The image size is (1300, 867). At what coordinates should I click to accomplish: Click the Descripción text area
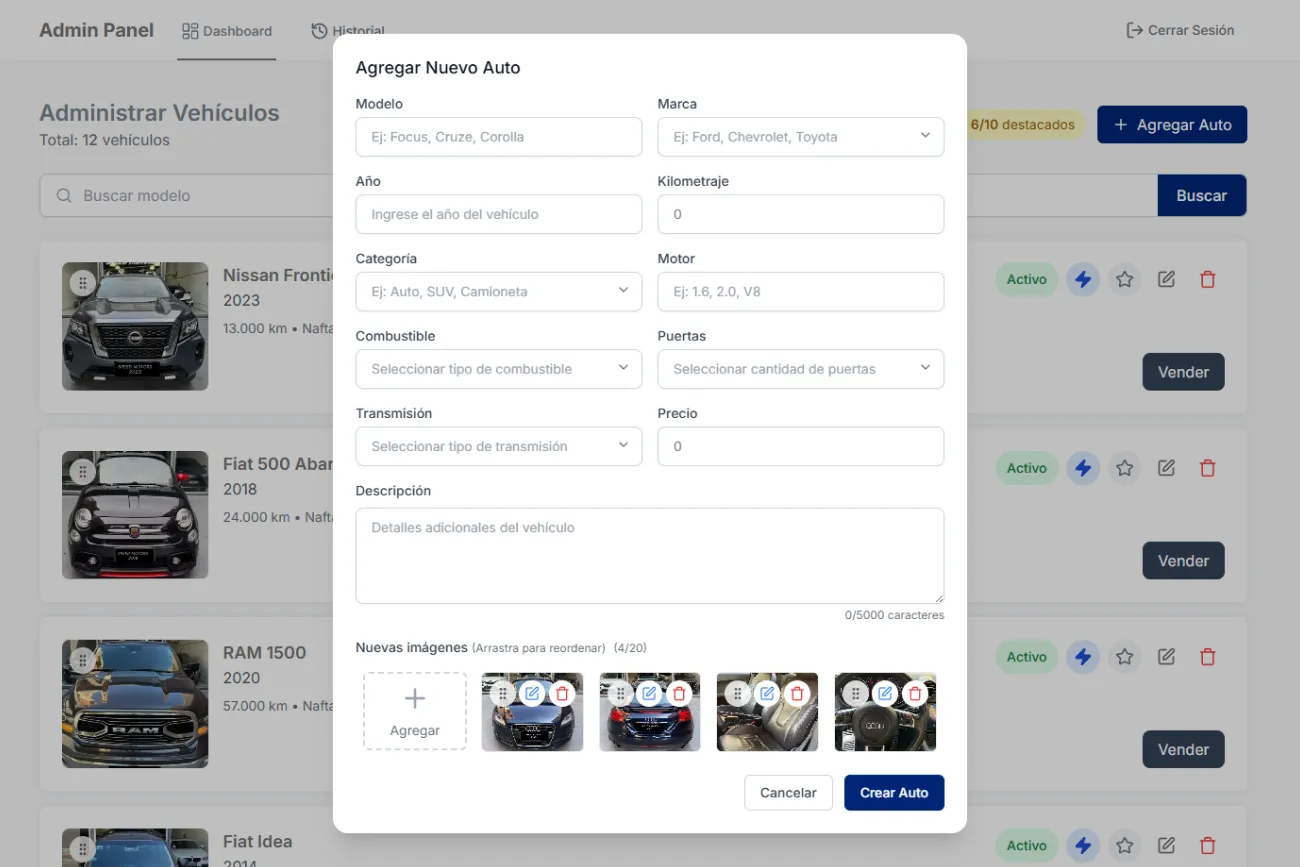tap(650, 556)
